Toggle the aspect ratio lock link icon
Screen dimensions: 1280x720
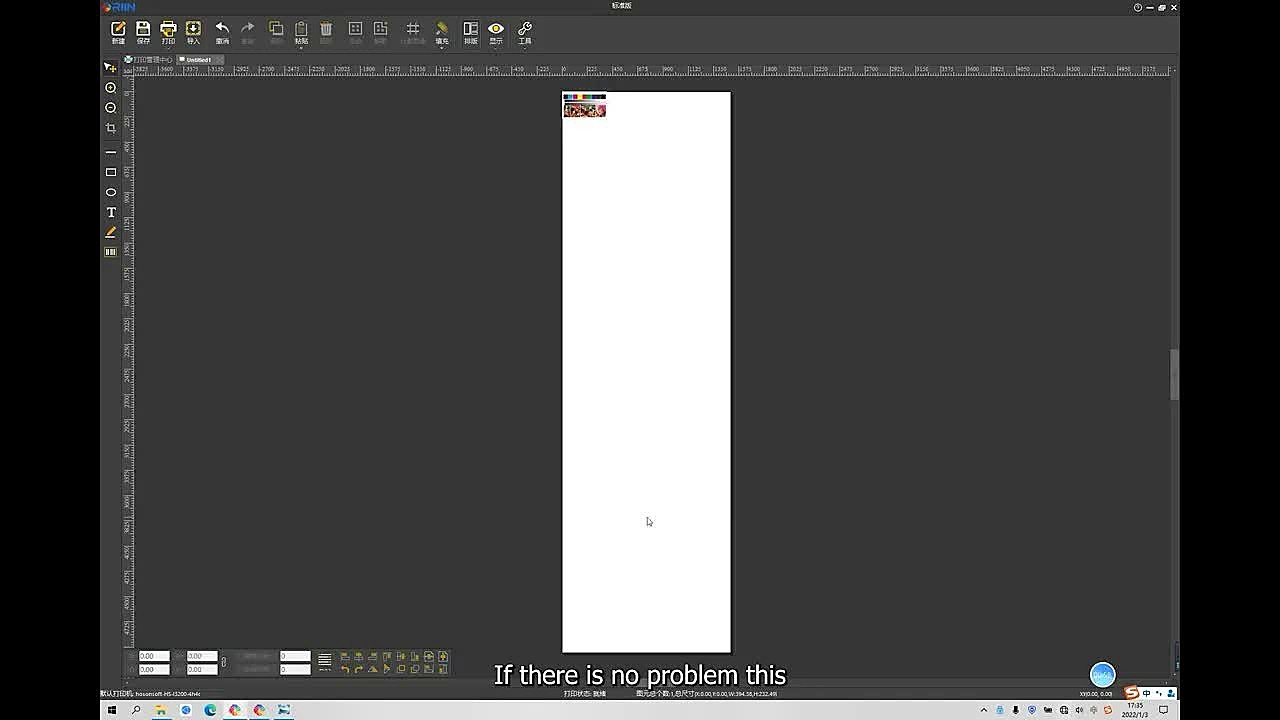224,662
